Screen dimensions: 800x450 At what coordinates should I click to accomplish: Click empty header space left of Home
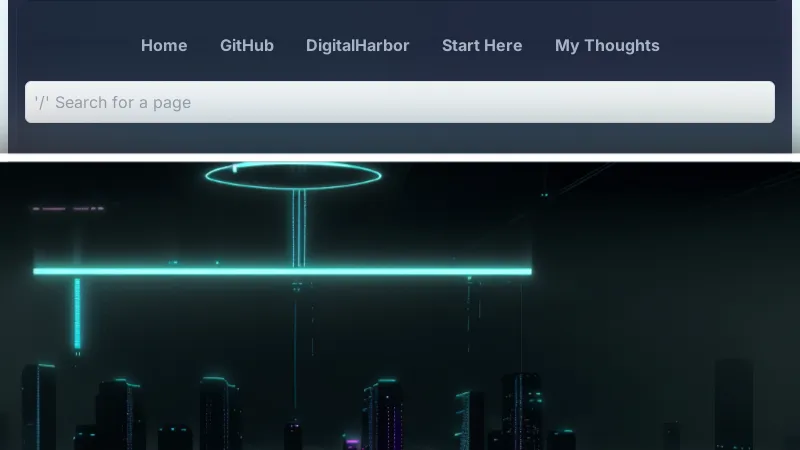point(70,45)
